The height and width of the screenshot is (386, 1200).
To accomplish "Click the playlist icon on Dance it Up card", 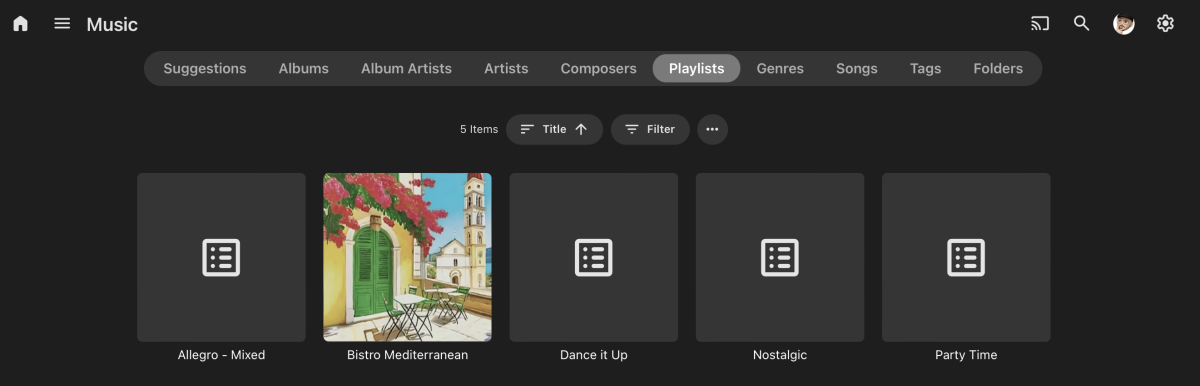I will pos(594,257).
